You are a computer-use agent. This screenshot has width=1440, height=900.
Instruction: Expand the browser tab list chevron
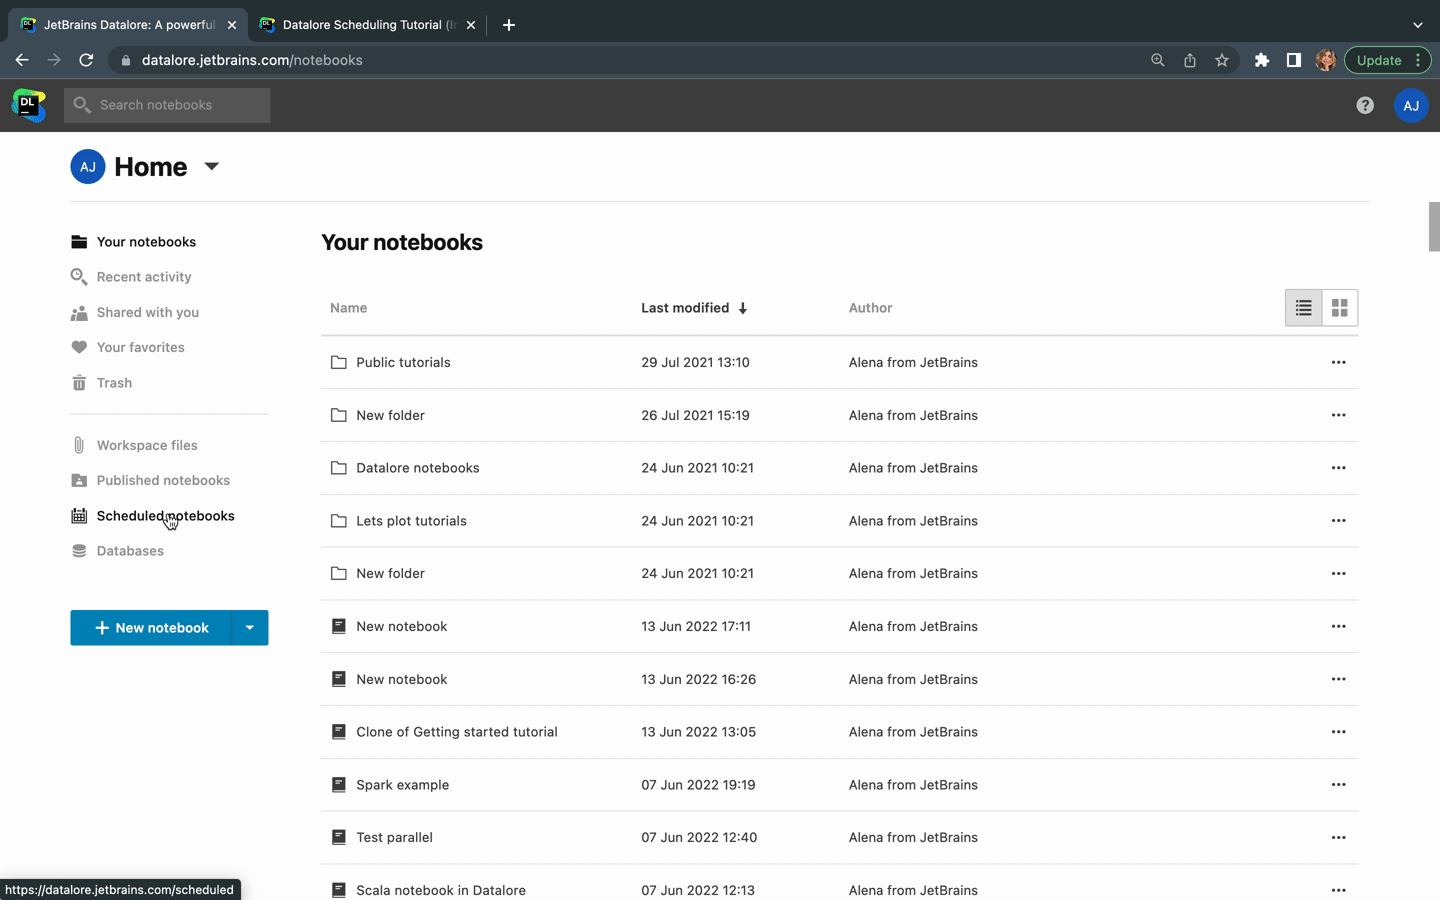[x=1417, y=25]
